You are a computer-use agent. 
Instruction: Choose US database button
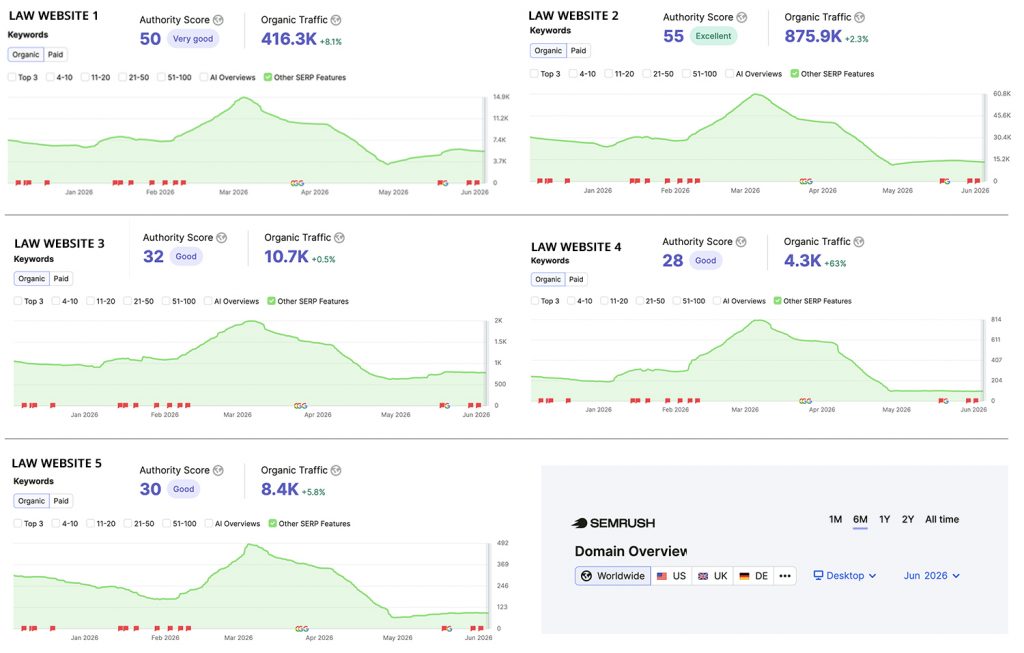pos(671,576)
